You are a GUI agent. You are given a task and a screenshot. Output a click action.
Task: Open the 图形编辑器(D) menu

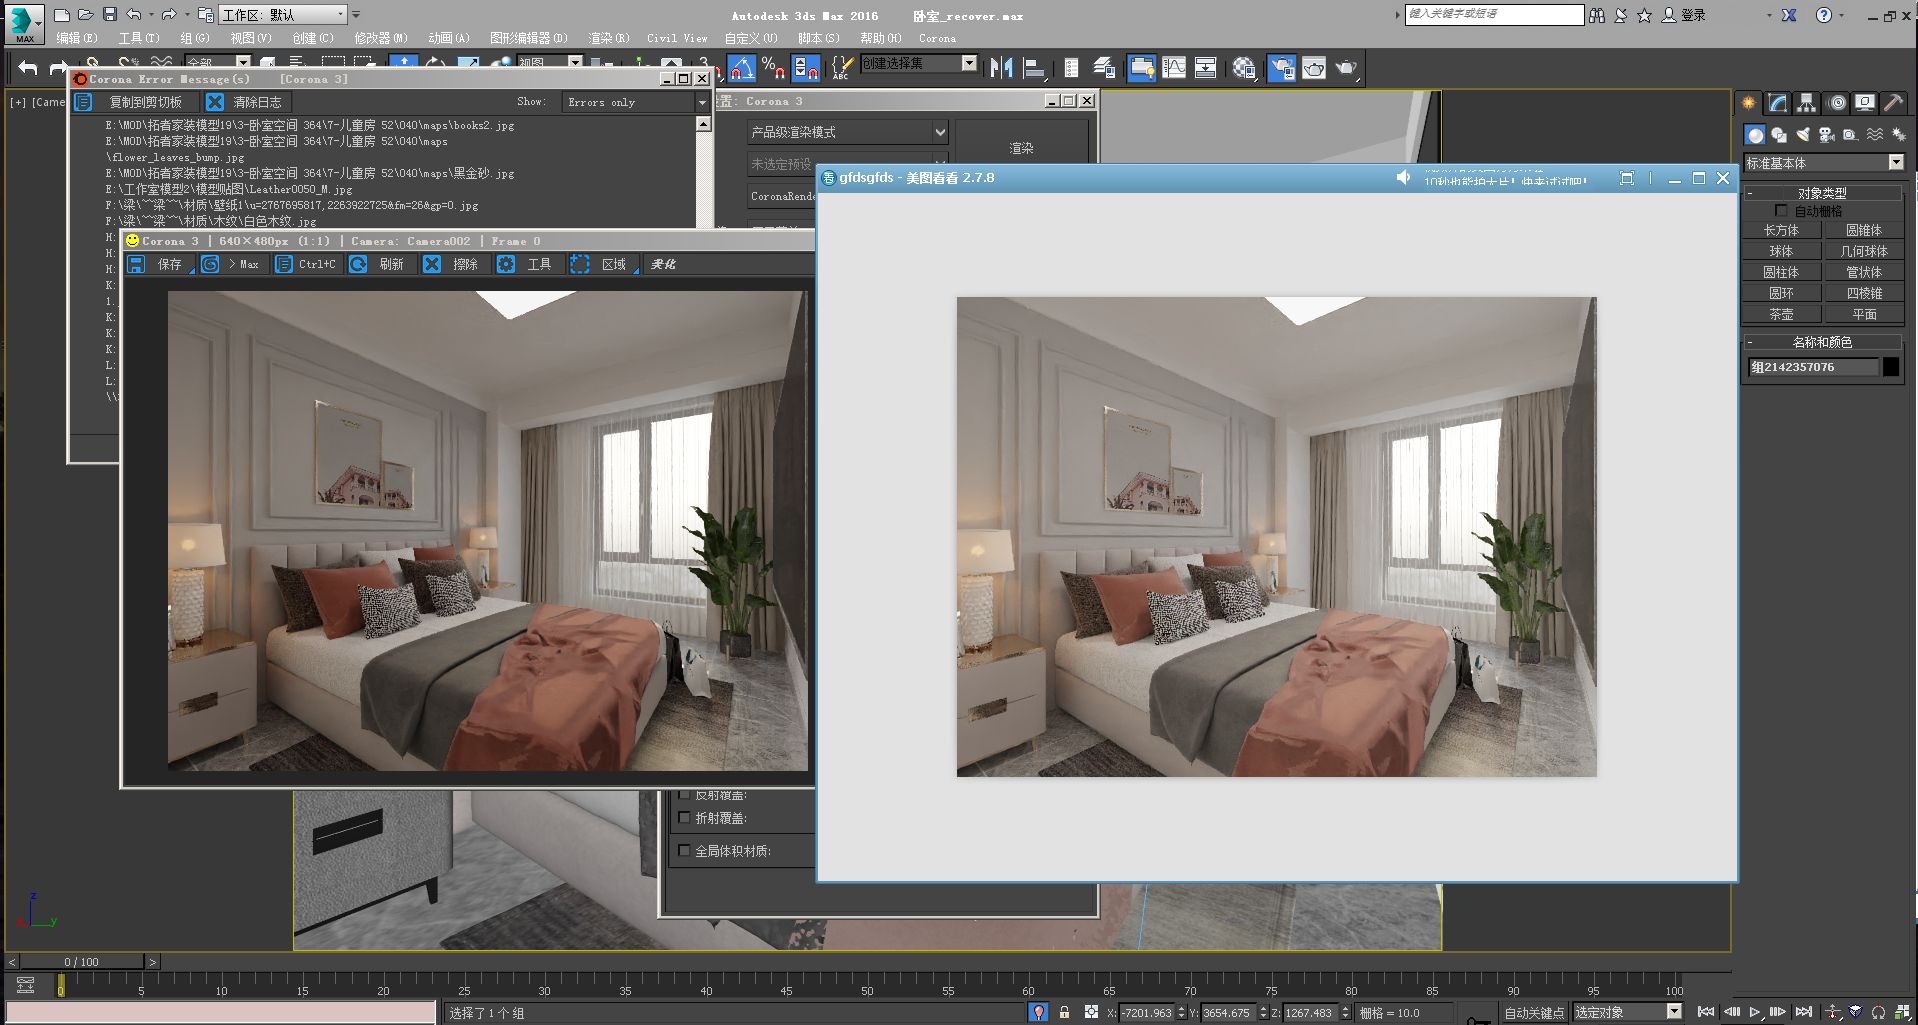click(528, 38)
